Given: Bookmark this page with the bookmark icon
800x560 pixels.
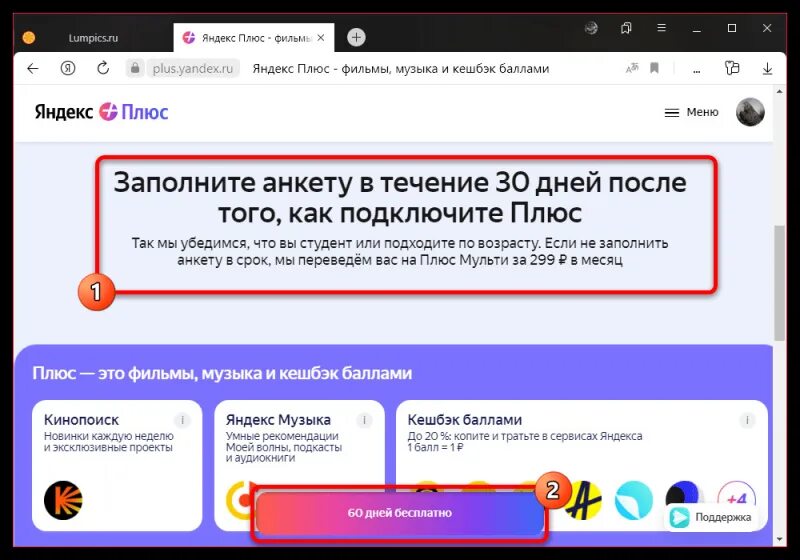Looking at the screenshot, I should [655, 68].
